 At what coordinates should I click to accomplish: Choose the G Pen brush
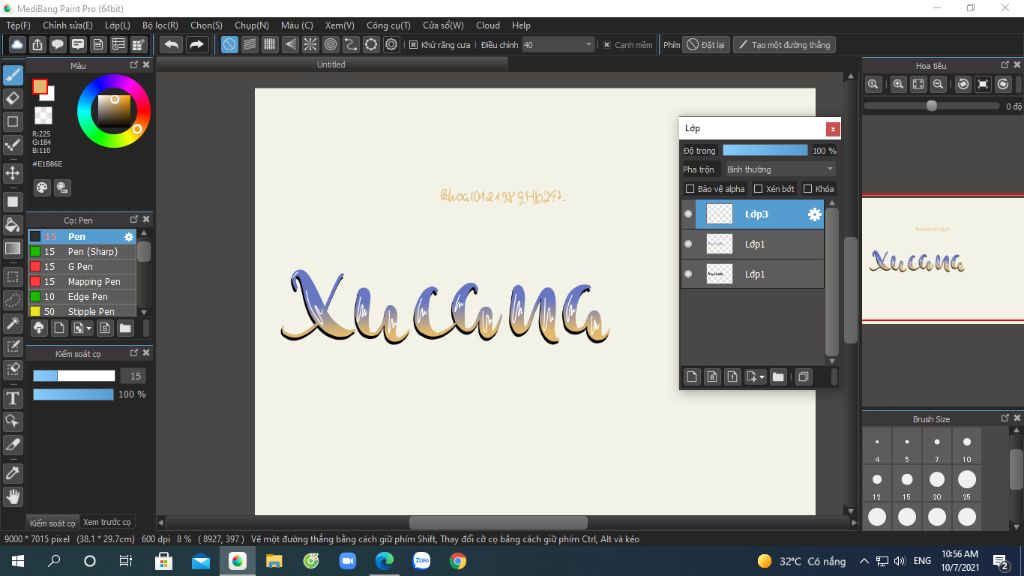click(x=82, y=266)
